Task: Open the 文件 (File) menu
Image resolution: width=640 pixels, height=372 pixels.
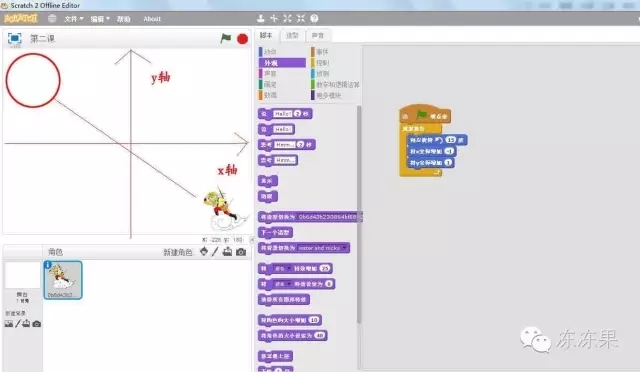Action: [x=73, y=19]
